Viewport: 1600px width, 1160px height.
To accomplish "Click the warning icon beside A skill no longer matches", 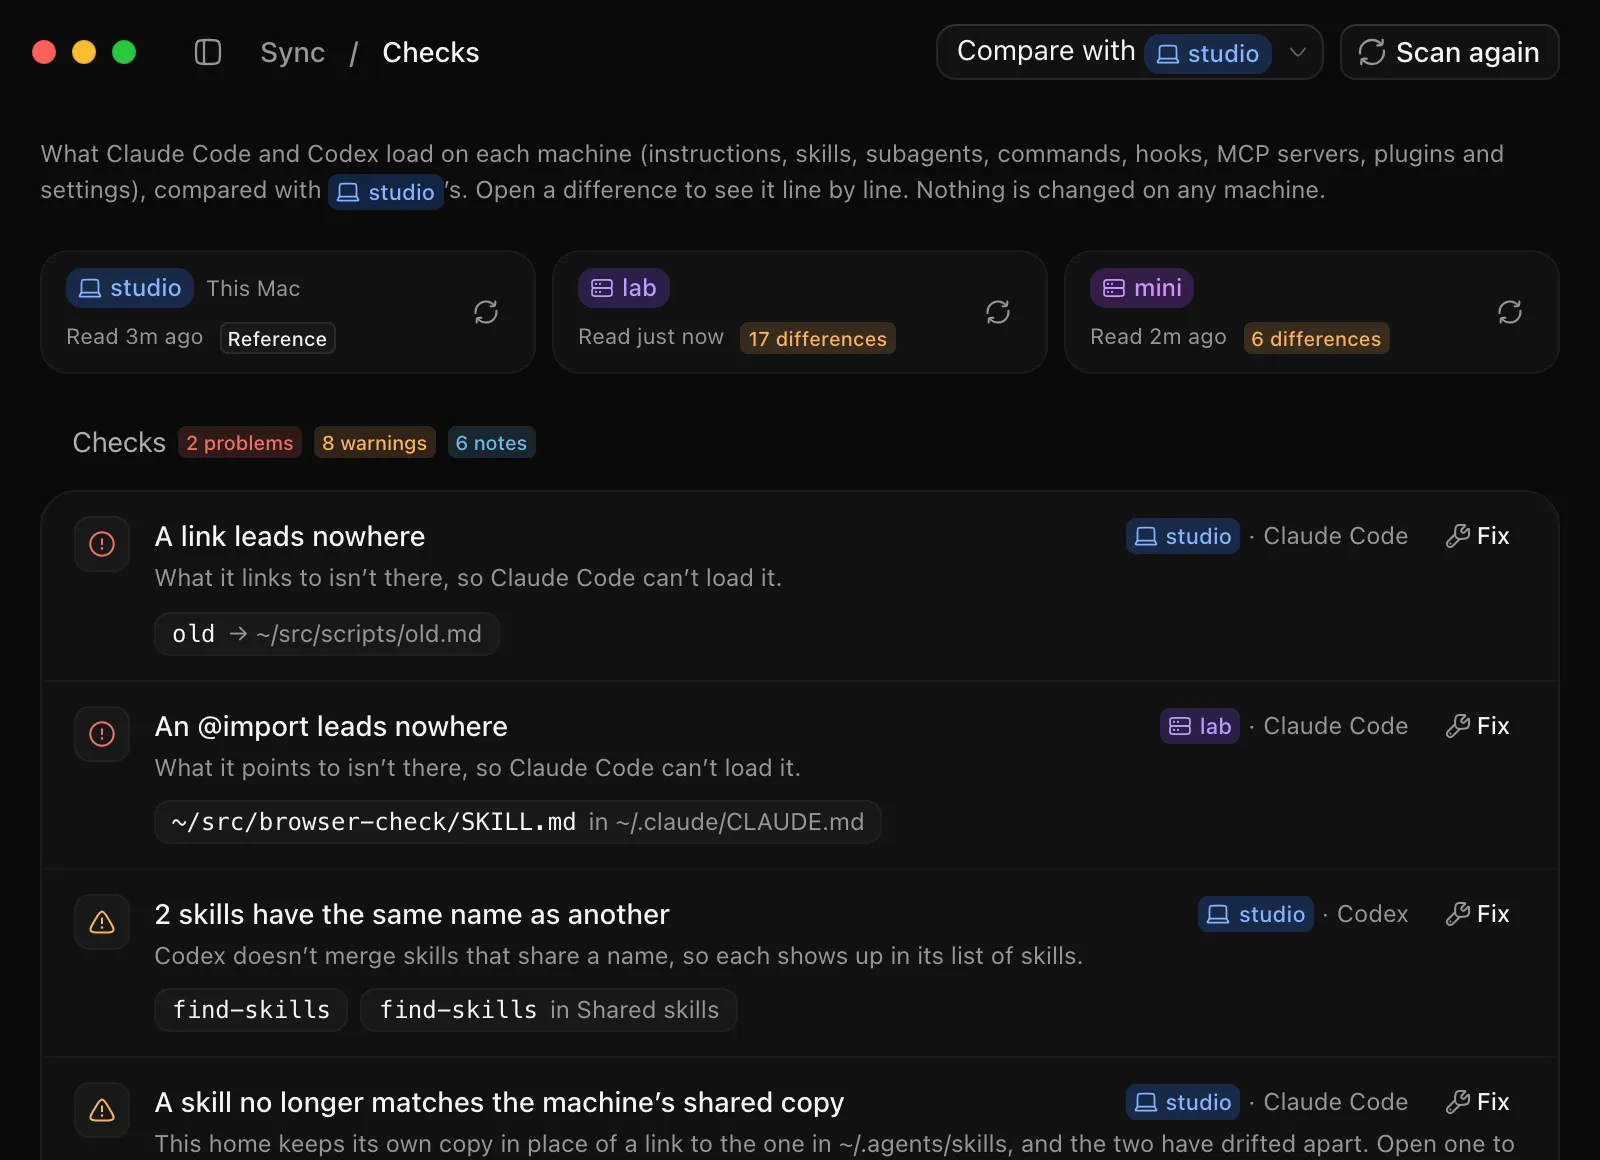I will coord(102,1110).
